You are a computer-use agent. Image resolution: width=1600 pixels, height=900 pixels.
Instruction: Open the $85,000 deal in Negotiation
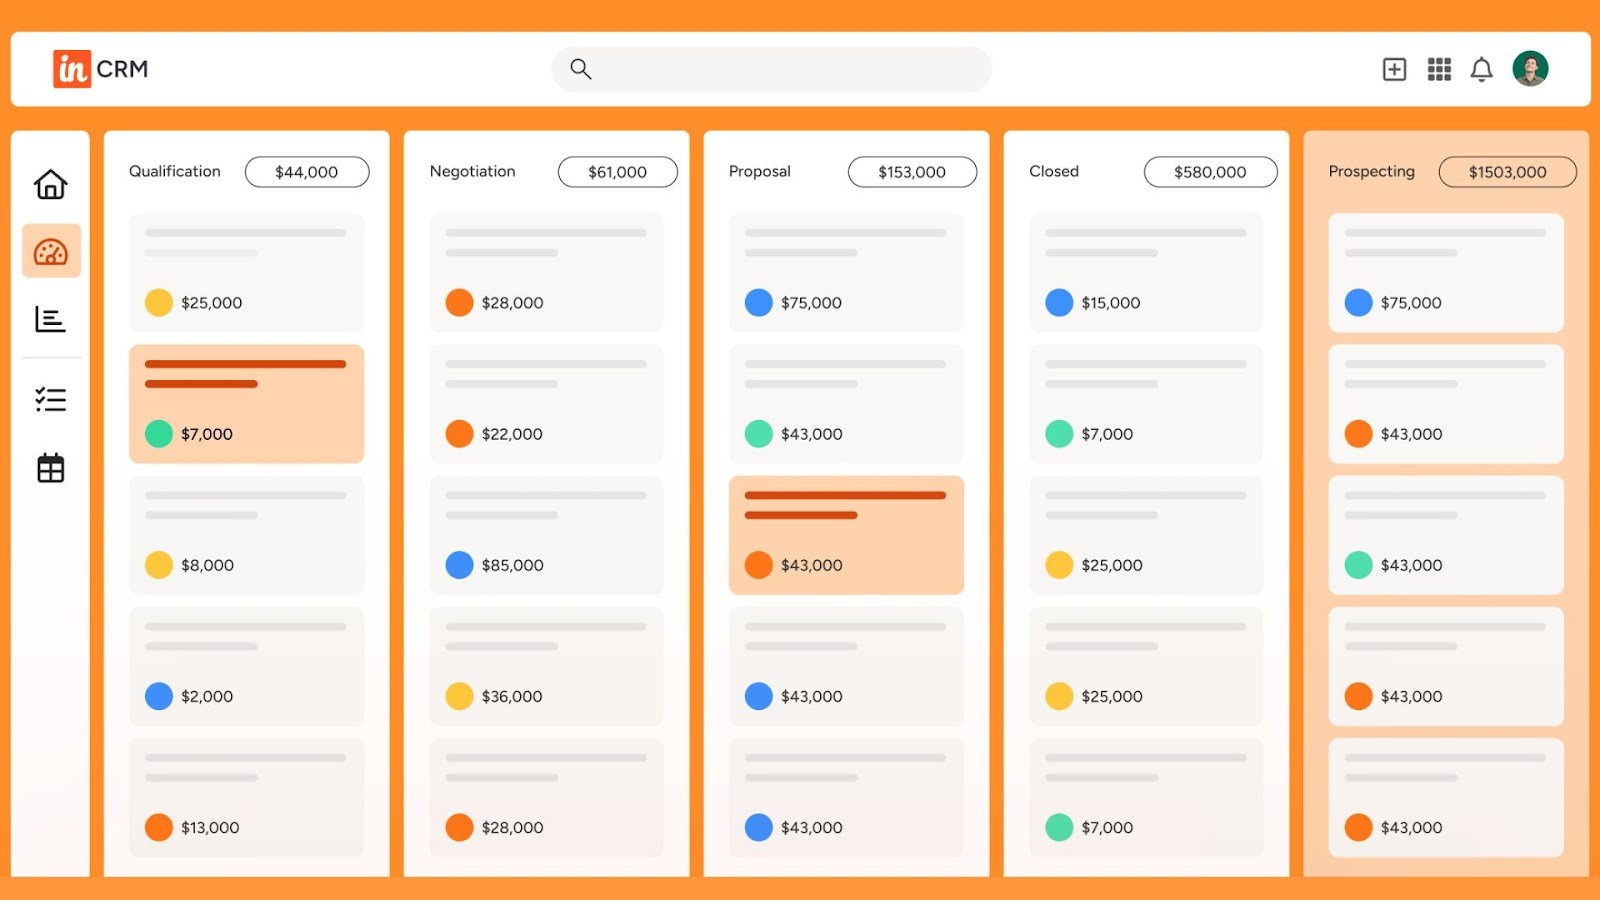click(x=546, y=535)
